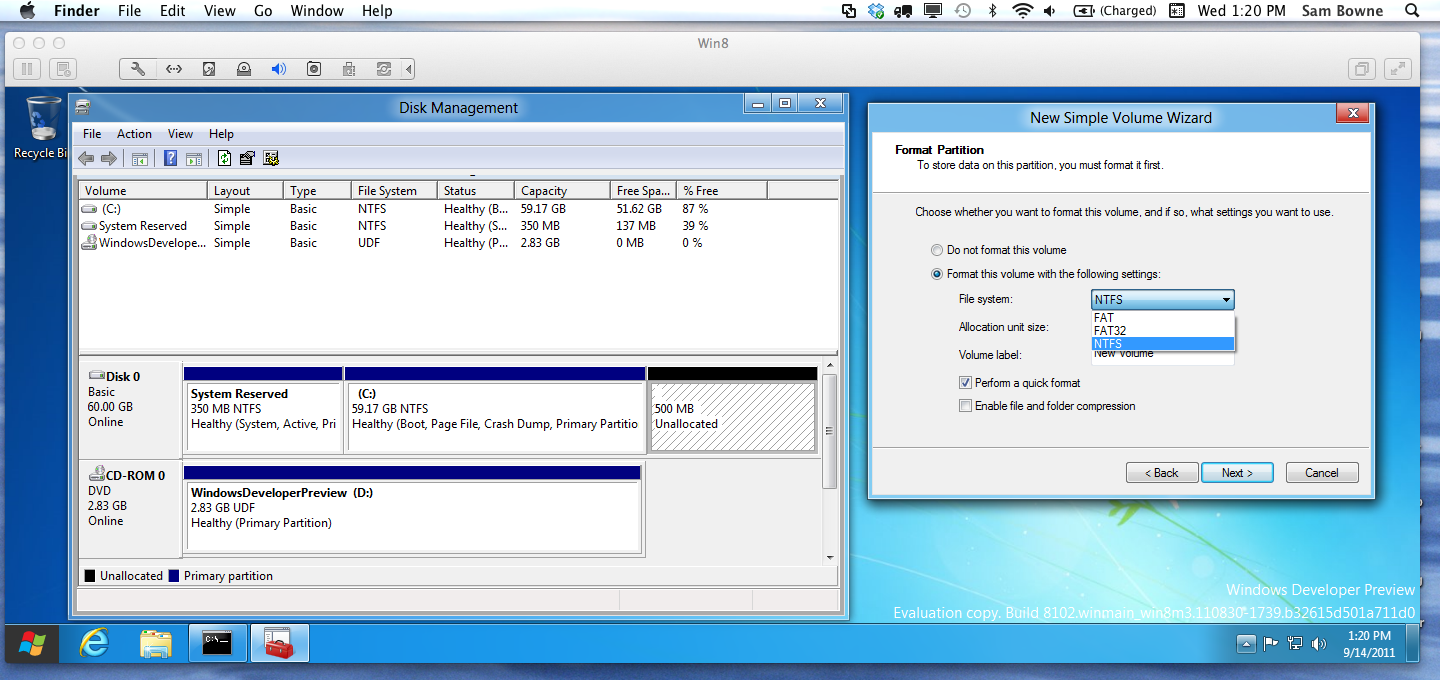Viewport: 1440px width, 680px height.
Task: Click the Refresh icon in Disk Management toolbar
Action: pyautogui.click(x=224, y=158)
